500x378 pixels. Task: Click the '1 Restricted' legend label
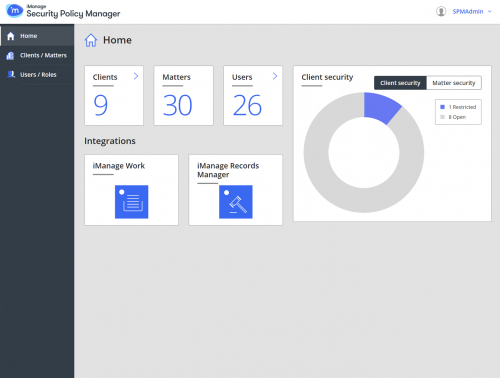click(462, 107)
